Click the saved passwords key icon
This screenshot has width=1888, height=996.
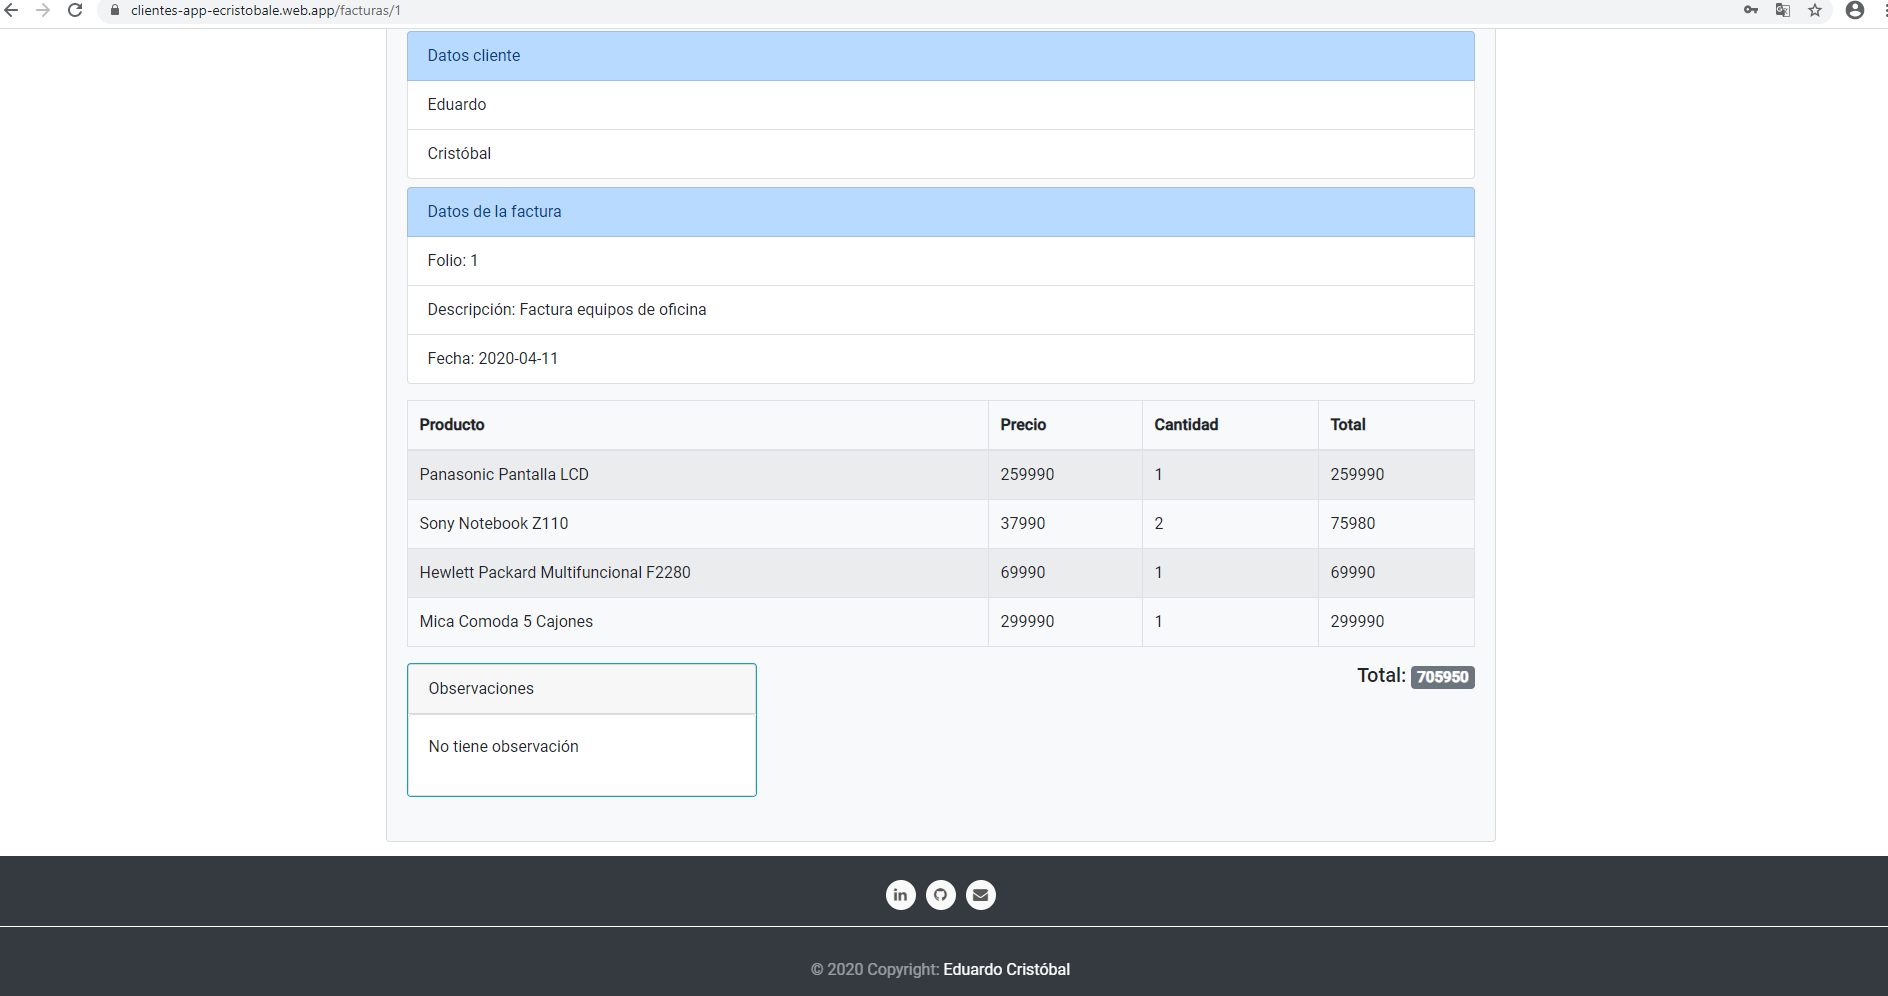pyautogui.click(x=1751, y=10)
